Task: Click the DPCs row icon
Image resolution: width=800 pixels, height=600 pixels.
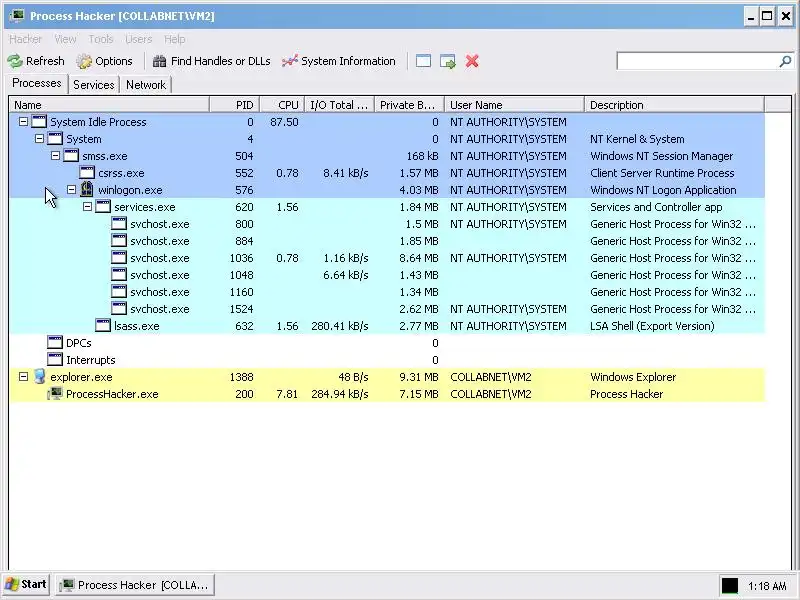Action: point(55,343)
